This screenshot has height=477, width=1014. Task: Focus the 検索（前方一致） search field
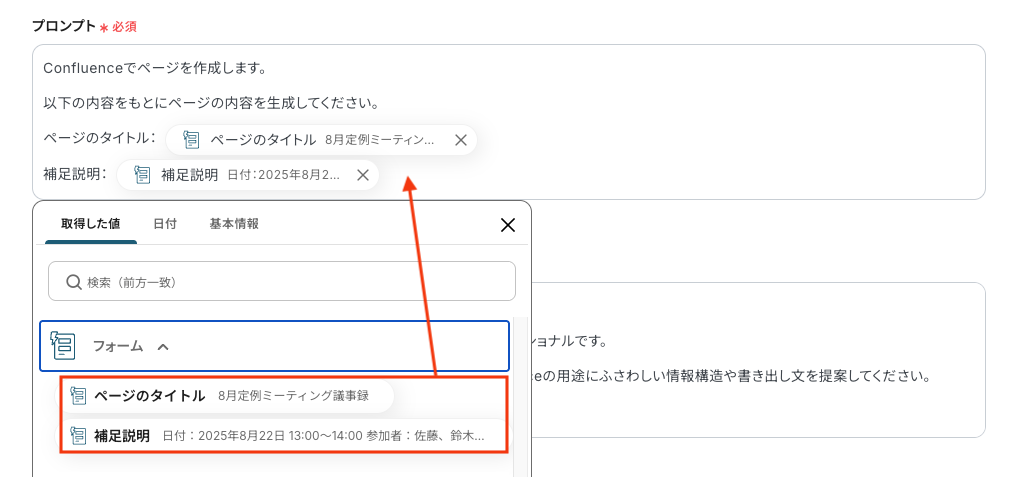290,282
